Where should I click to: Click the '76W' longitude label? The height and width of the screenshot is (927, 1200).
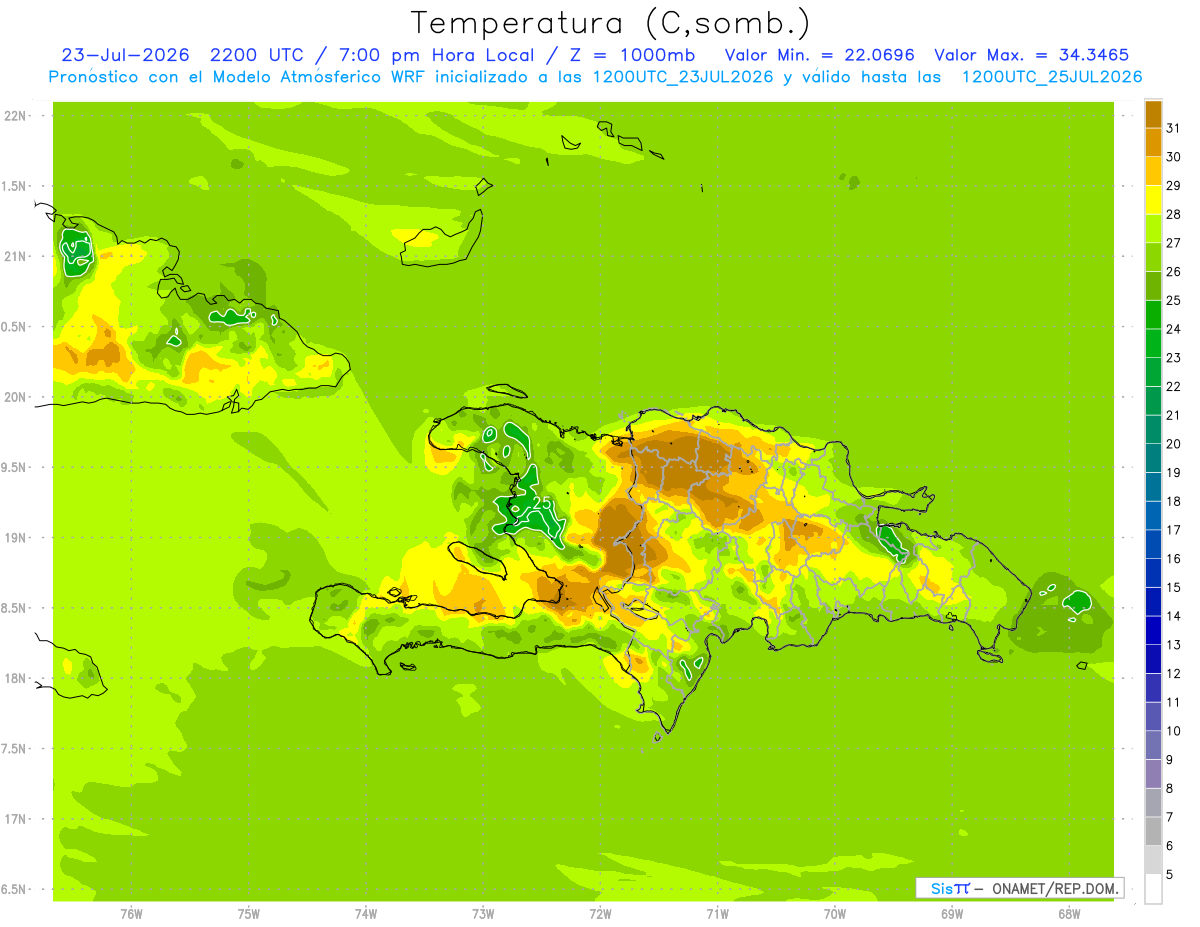(x=131, y=914)
